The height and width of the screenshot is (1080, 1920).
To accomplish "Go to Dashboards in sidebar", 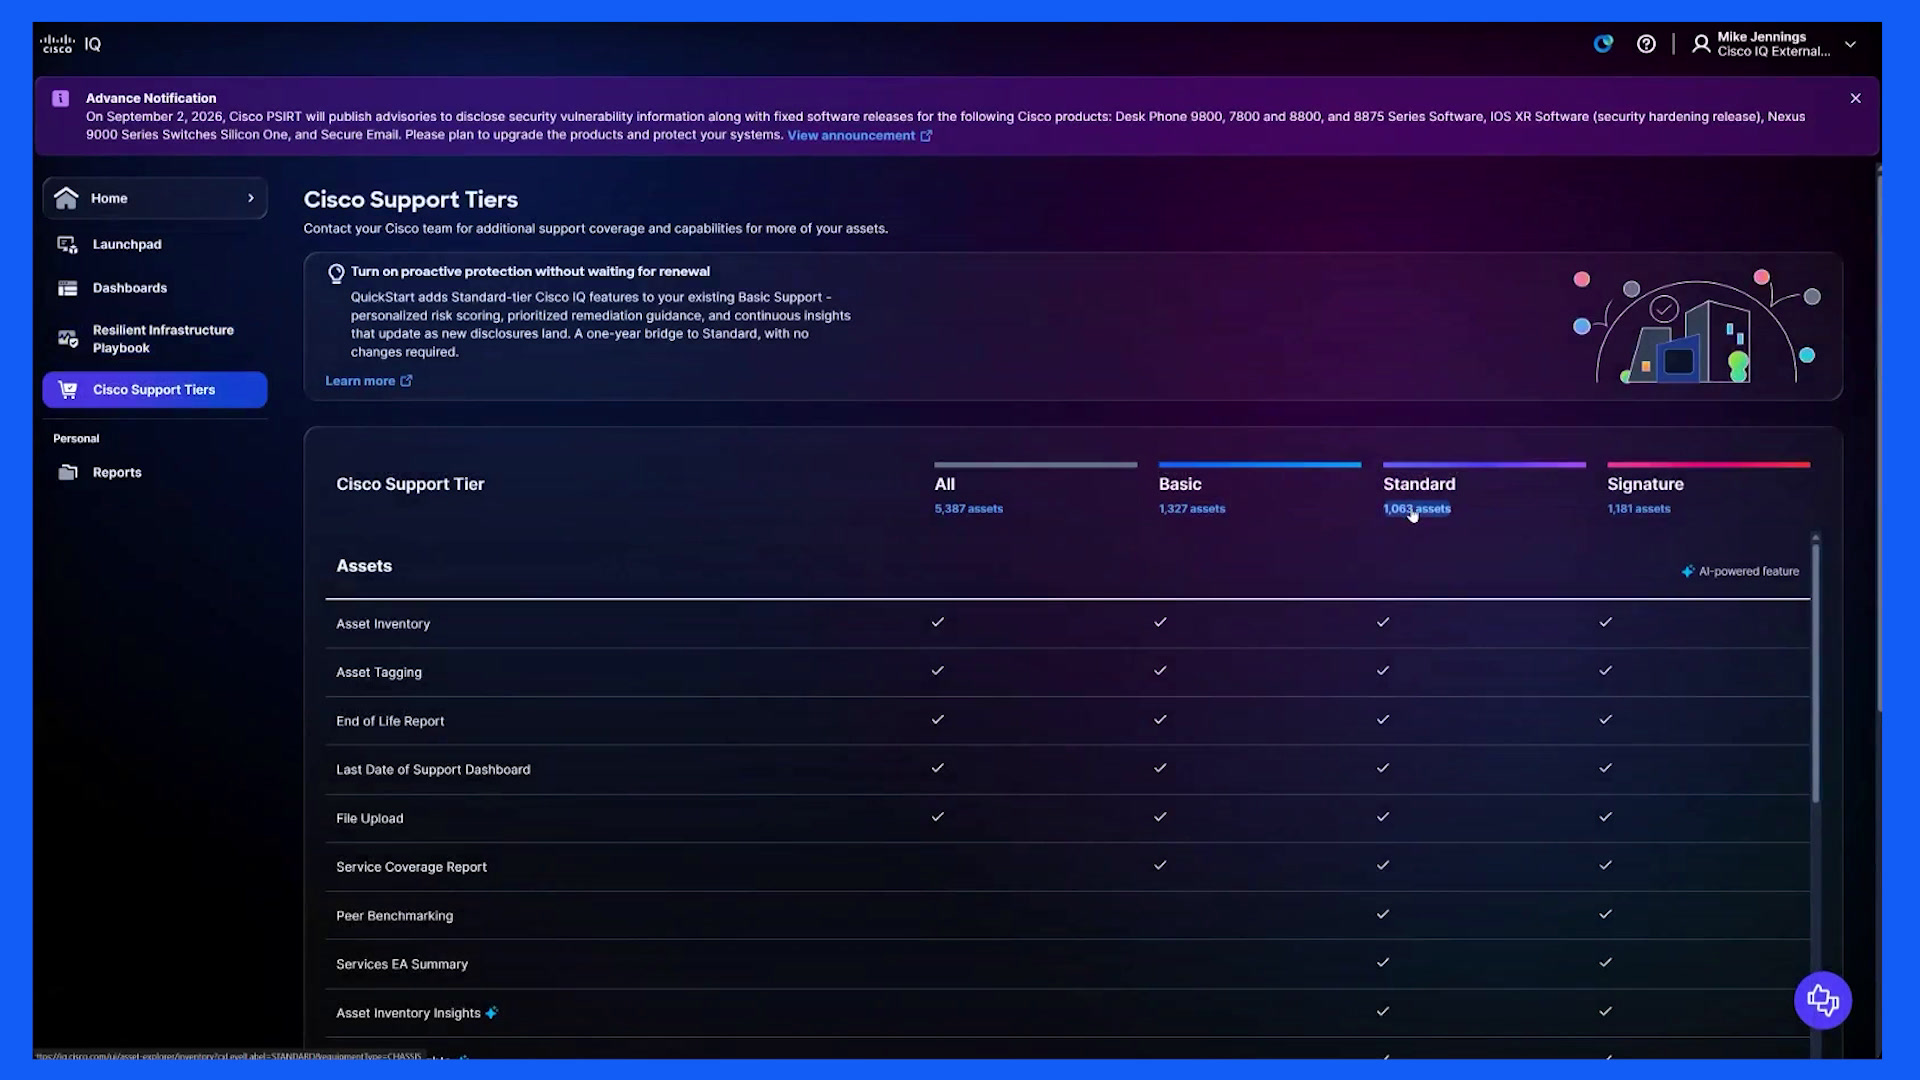I will 130,288.
